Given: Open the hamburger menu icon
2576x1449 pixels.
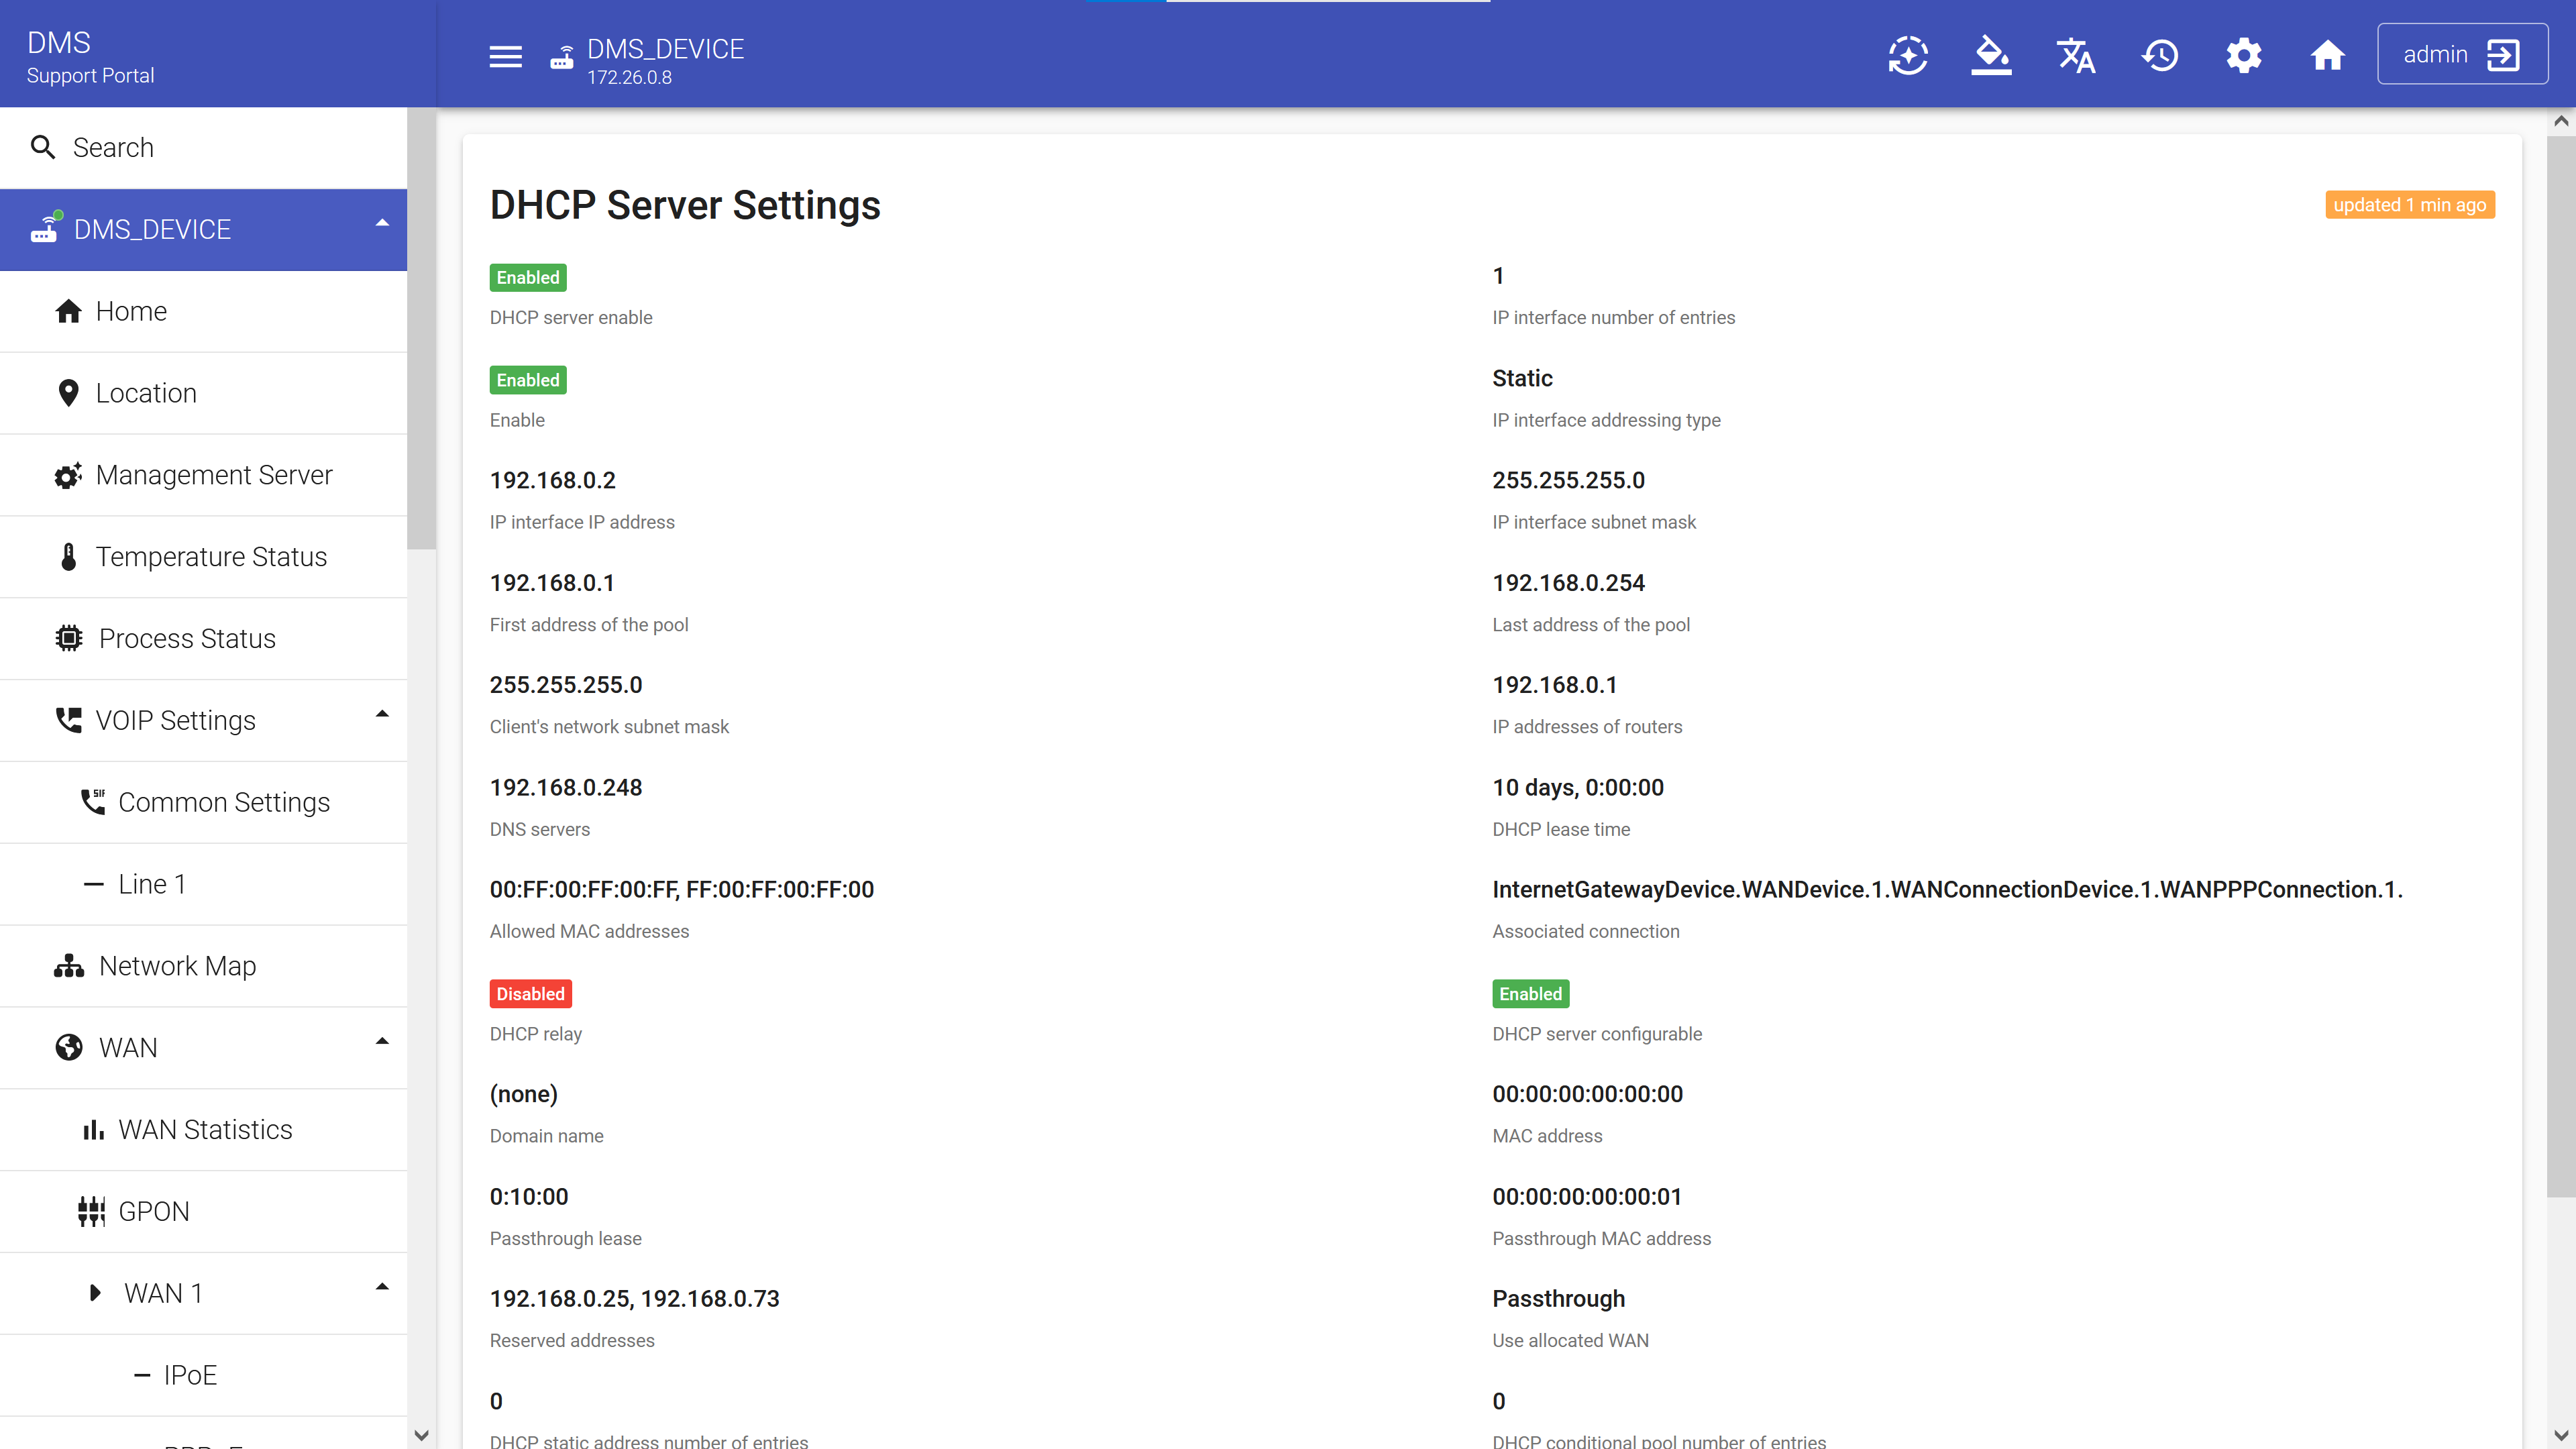Looking at the screenshot, I should [x=505, y=56].
